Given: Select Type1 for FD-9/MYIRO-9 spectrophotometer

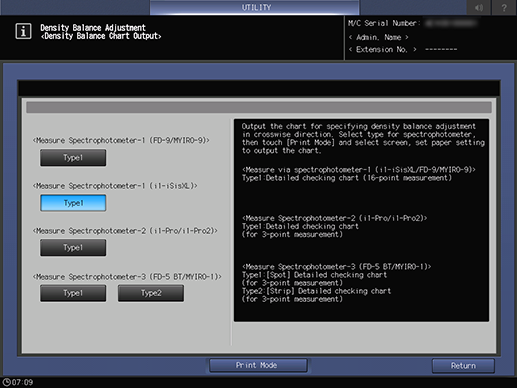Looking at the screenshot, I should pos(73,158).
